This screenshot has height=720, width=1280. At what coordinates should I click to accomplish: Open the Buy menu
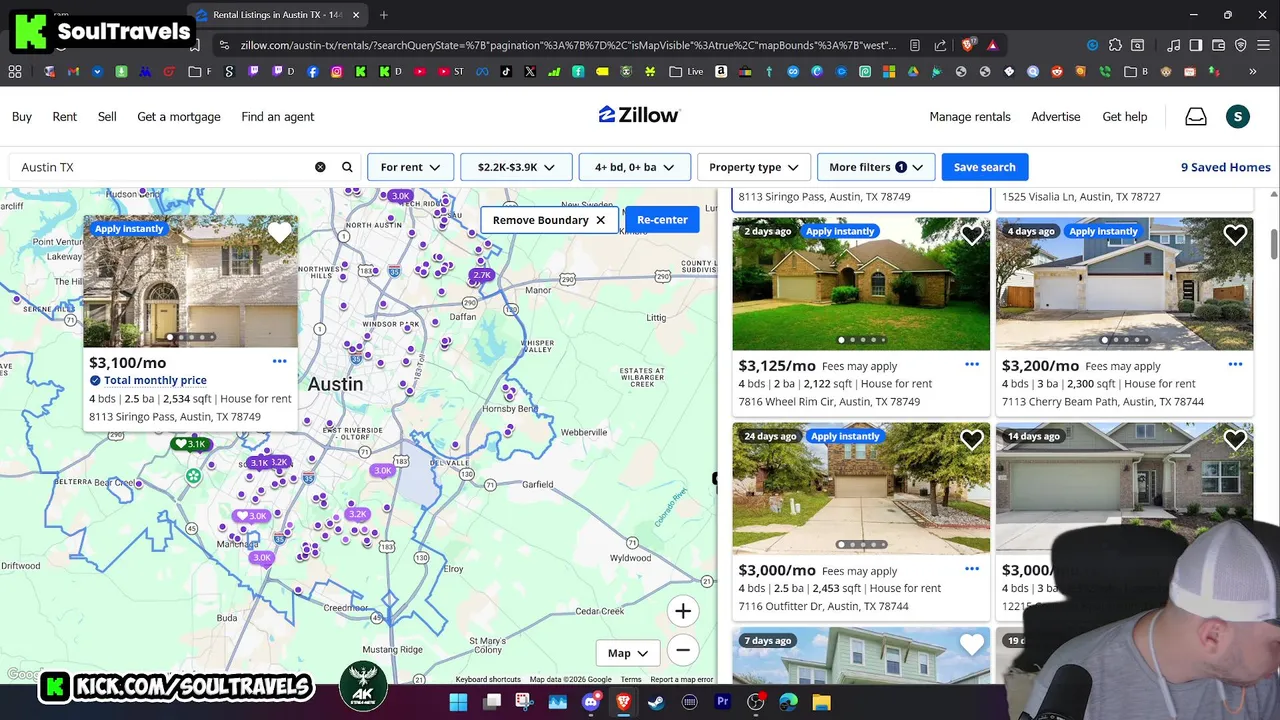[x=22, y=117]
